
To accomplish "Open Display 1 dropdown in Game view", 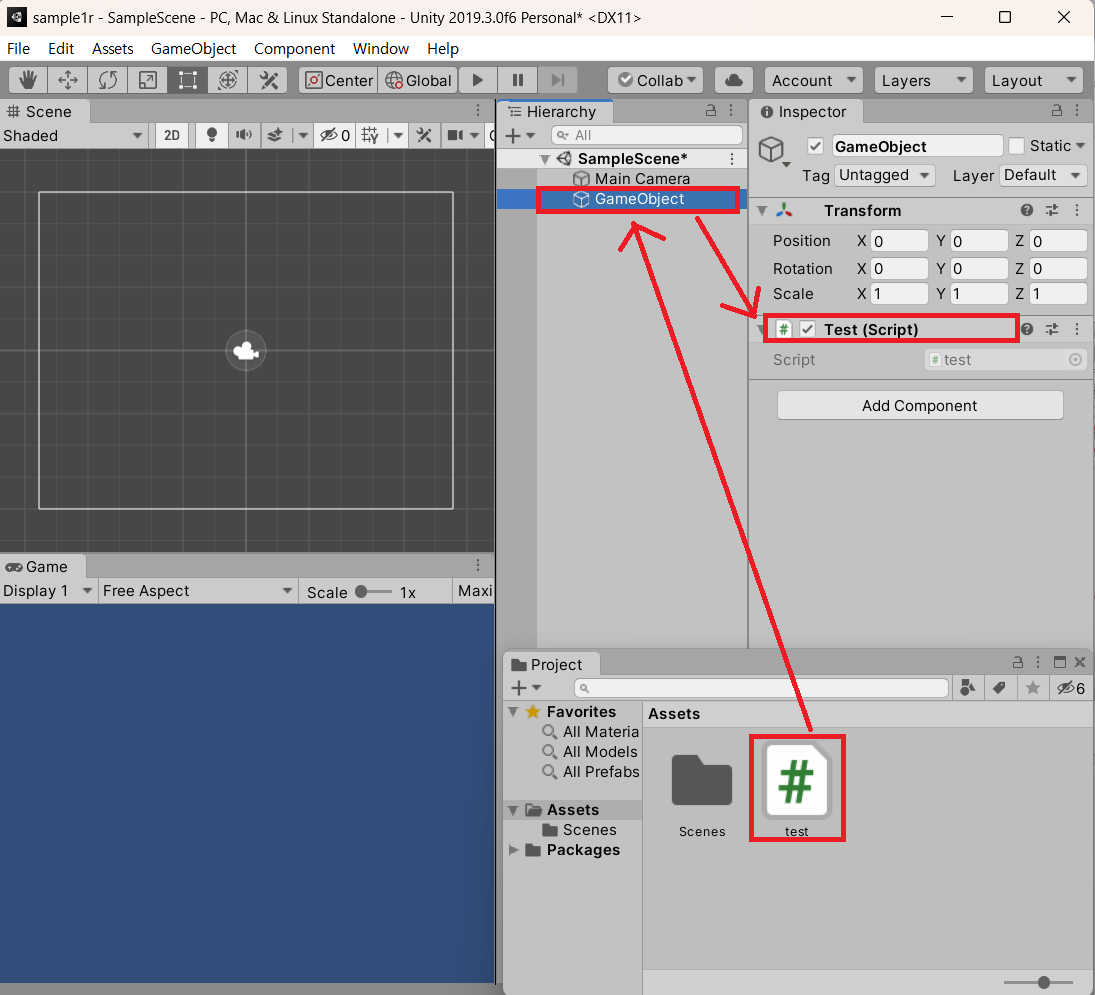I will tap(47, 591).
